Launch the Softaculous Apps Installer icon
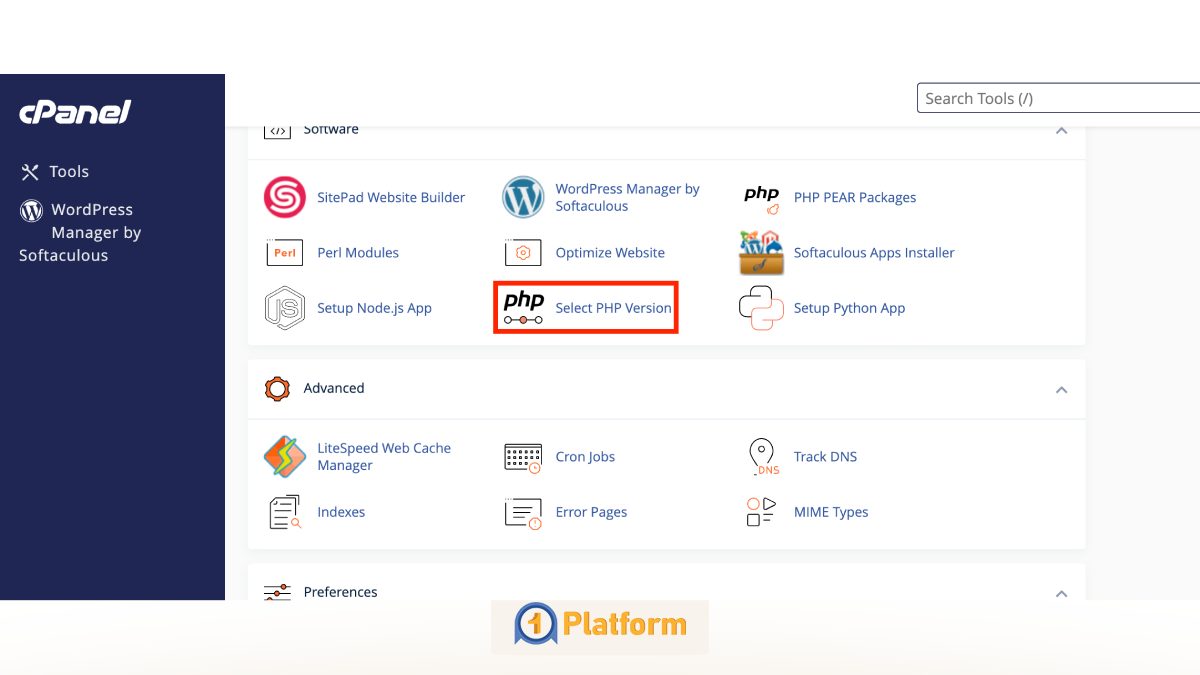1200x675 pixels. point(760,252)
